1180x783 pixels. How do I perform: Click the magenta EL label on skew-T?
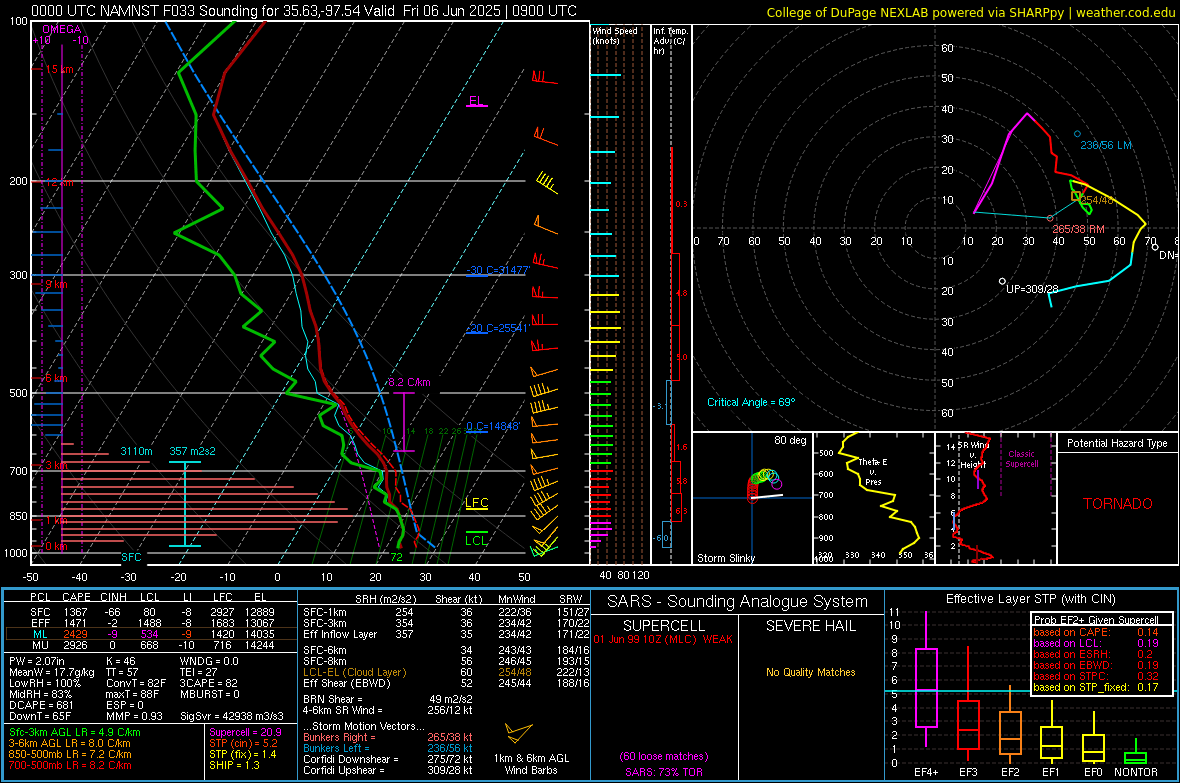click(x=476, y=101)
